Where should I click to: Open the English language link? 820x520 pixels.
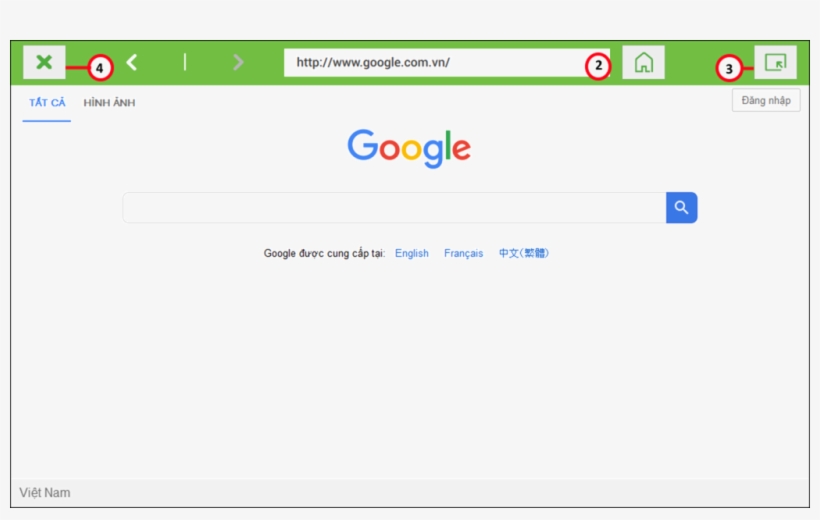(x=412, y=253)
